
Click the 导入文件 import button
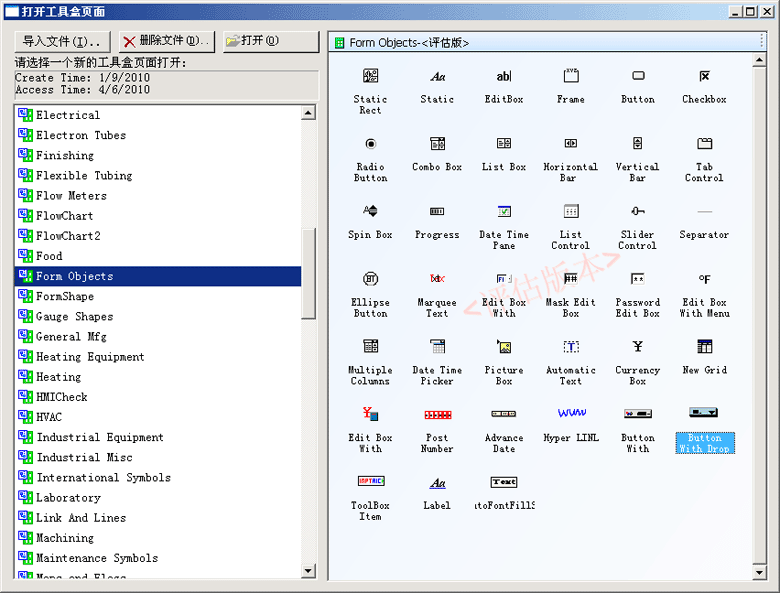(62, 41)
